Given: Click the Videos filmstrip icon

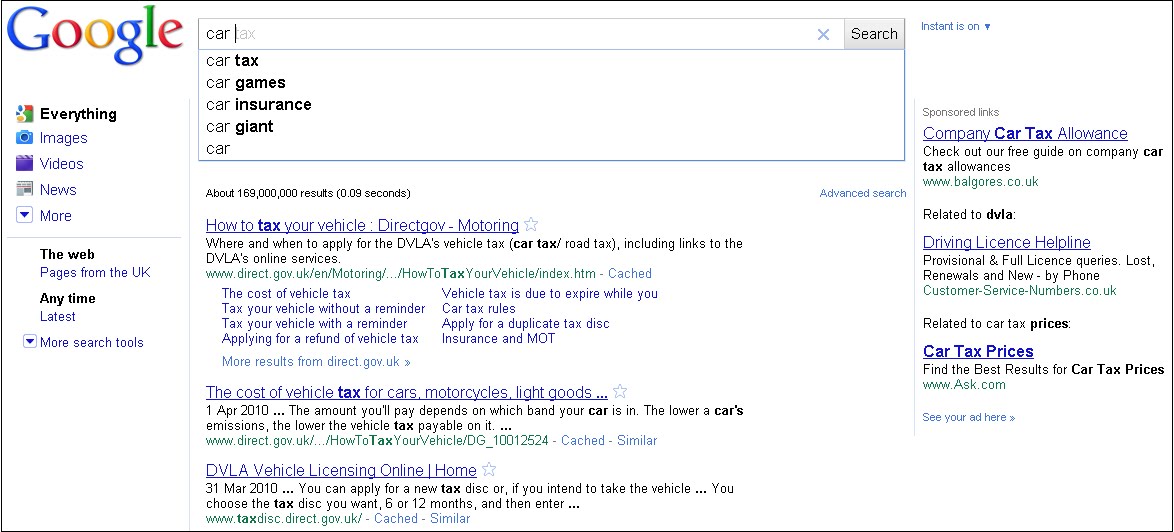Looking at the screenshot, I should pos(25,163).
